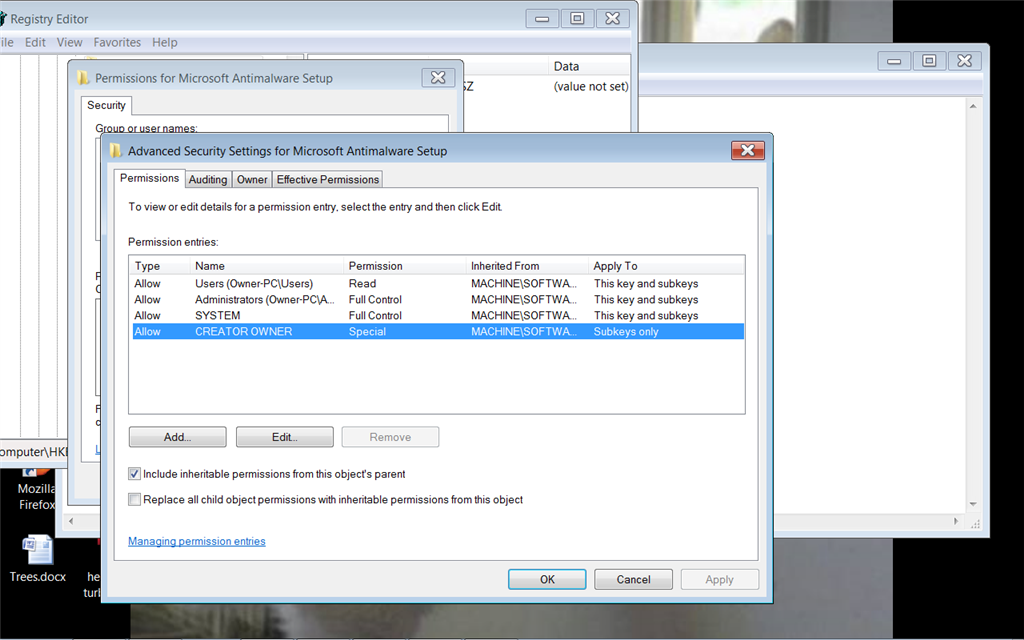Sort entries by the Type column header
1024x640 pixels.
(160, 266)
